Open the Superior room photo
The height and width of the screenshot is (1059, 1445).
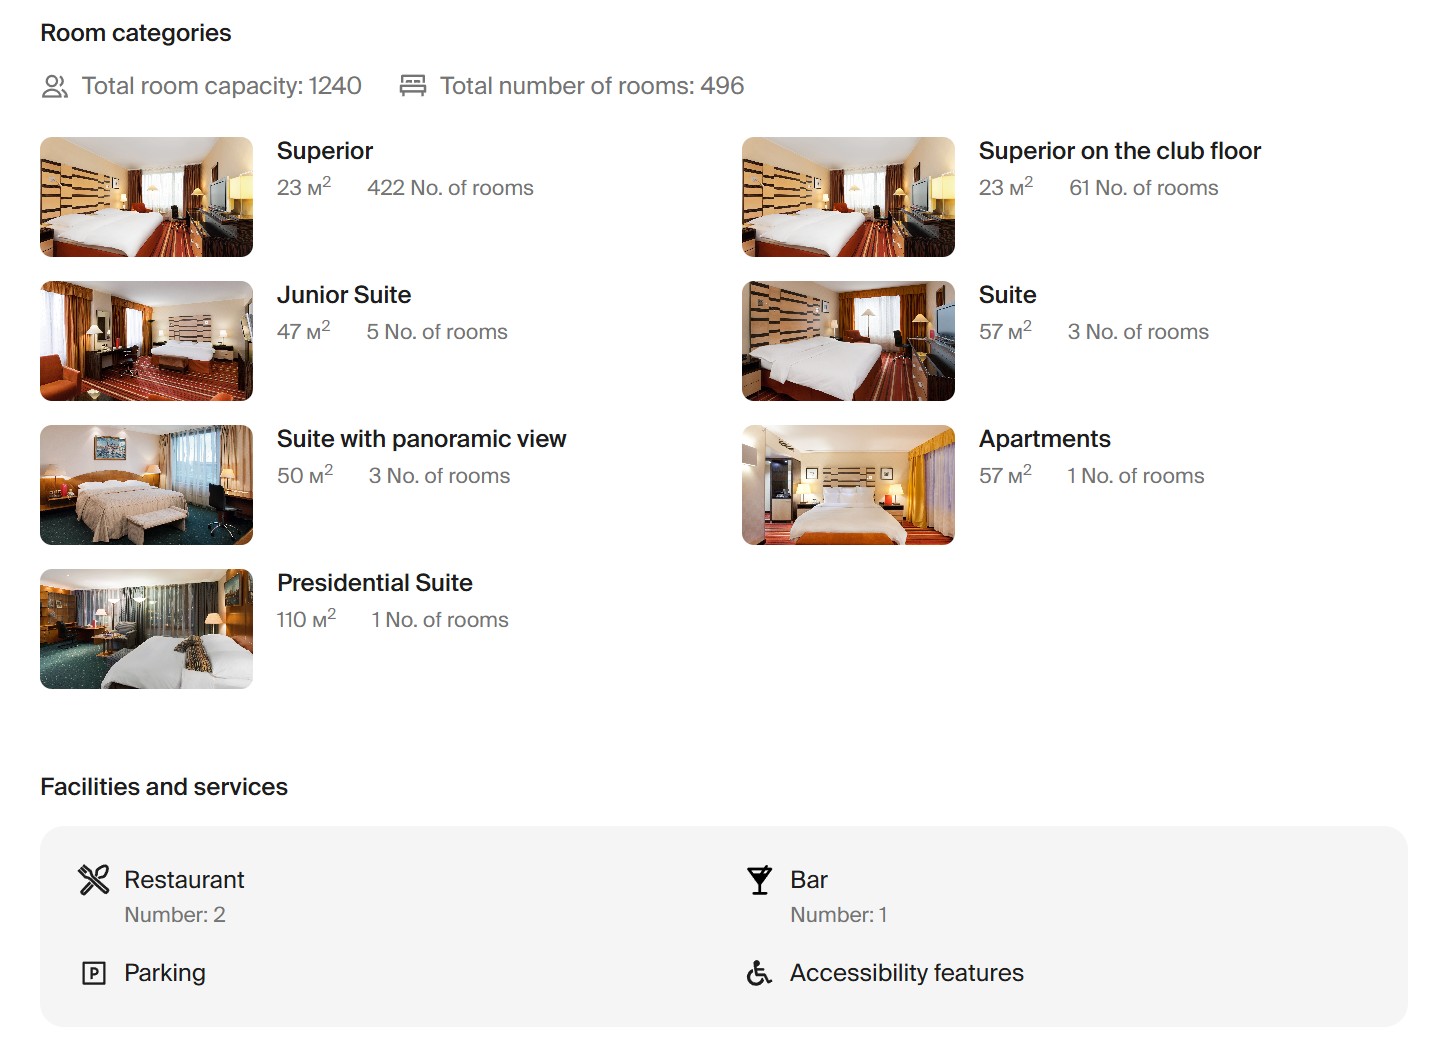click(x=146, y=197)
